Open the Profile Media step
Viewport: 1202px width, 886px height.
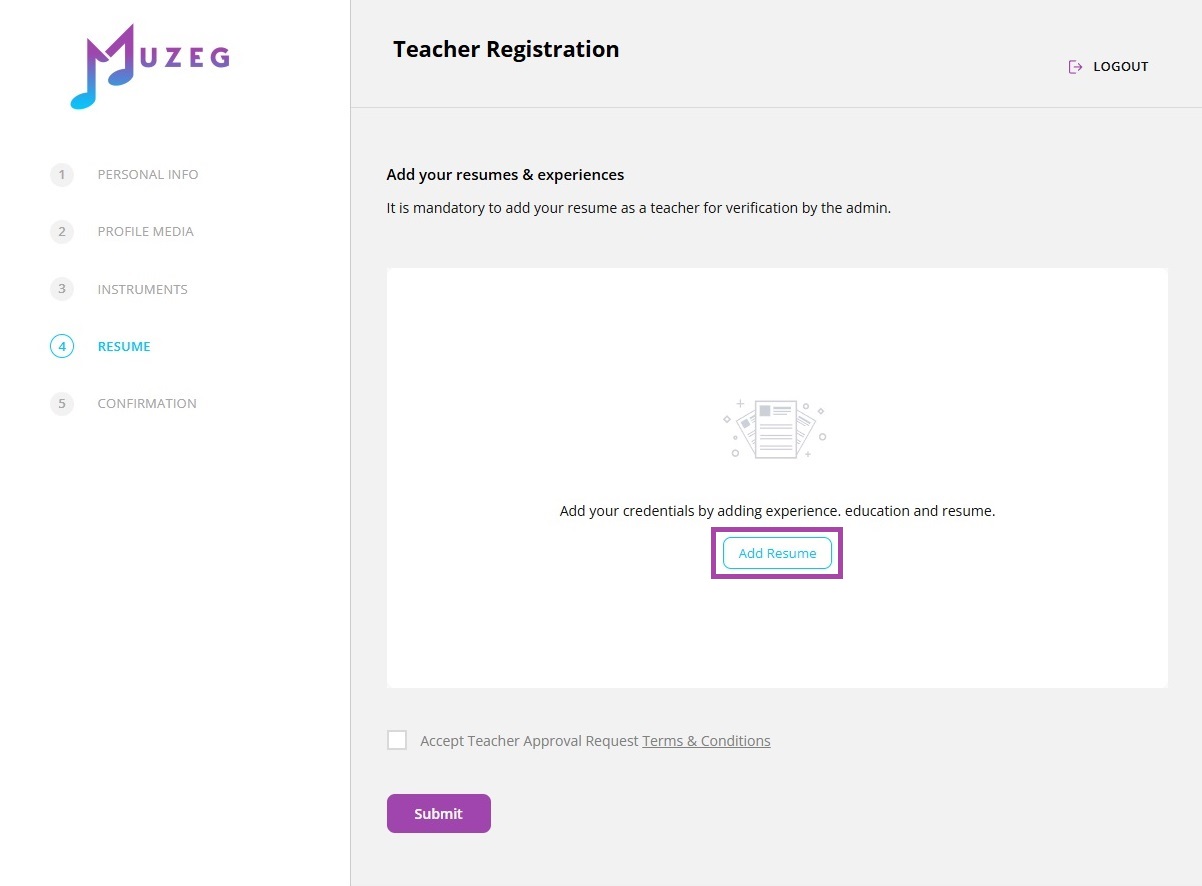point(145,232)
